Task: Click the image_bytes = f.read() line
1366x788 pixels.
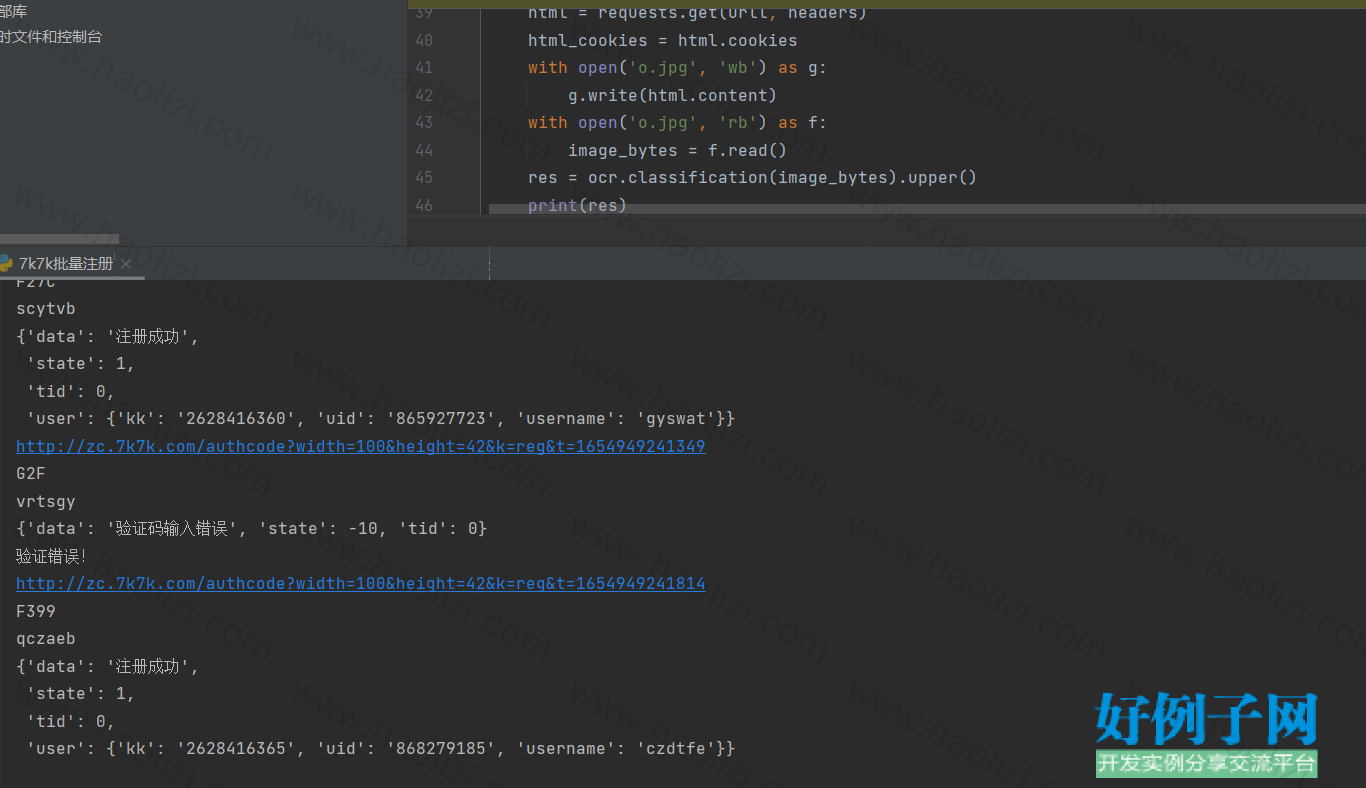Action: (678, 151)
